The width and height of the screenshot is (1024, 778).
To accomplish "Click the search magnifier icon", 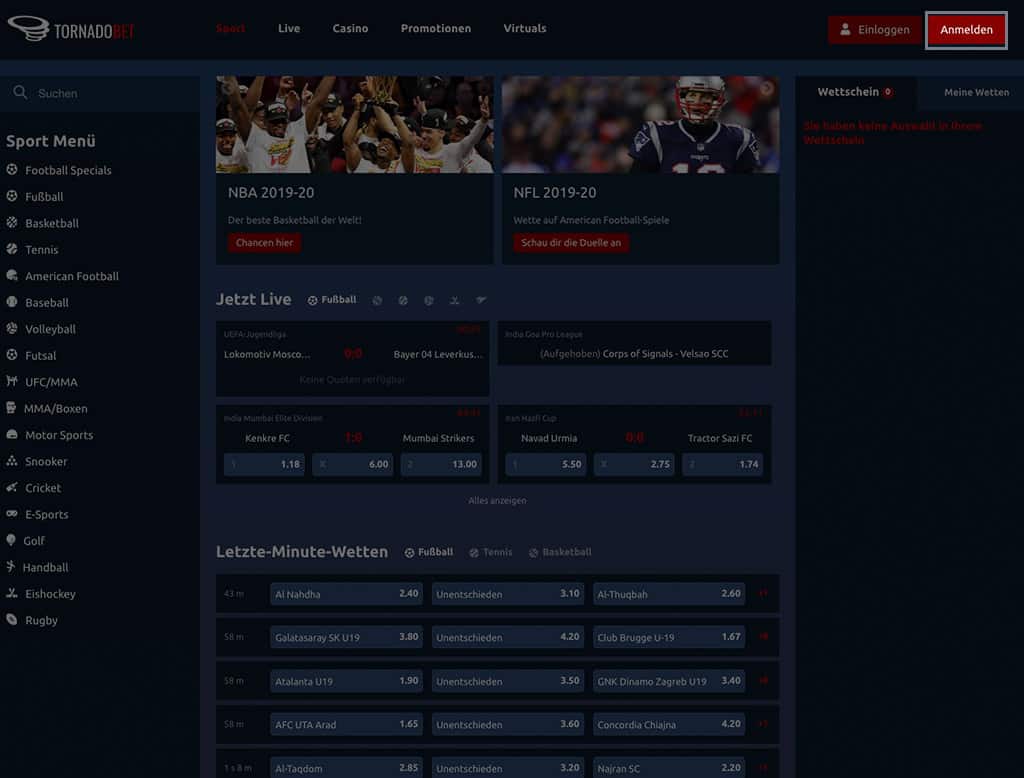I will pos(20,93).
